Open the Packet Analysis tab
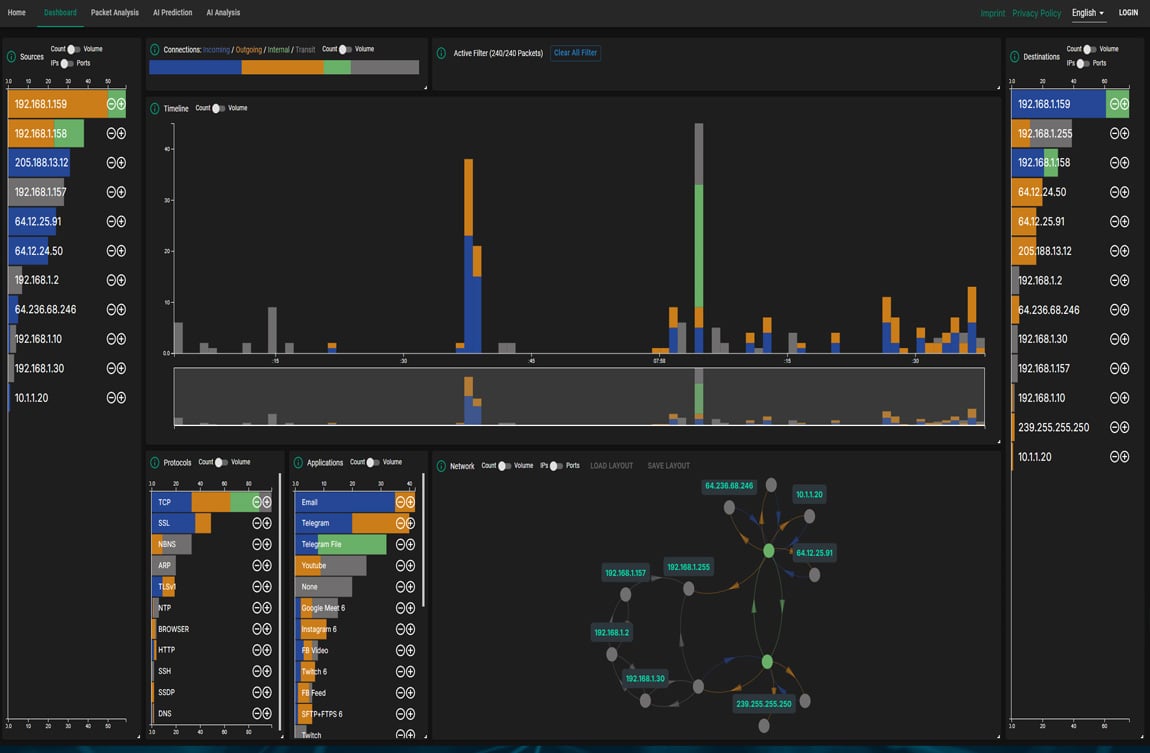1150x753 pixels. [115, 13]
